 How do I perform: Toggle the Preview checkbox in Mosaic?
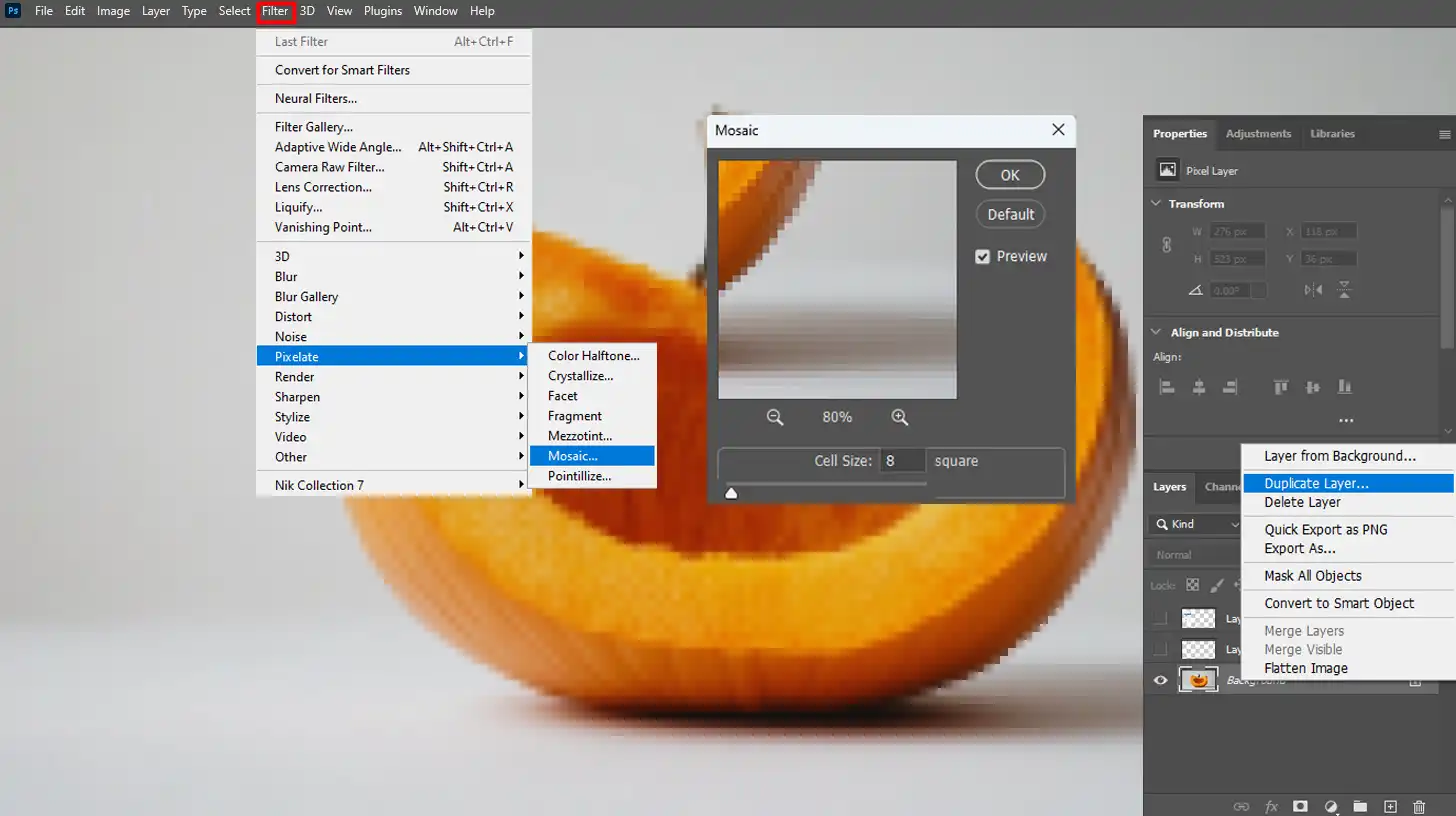(x=982, y=257)
